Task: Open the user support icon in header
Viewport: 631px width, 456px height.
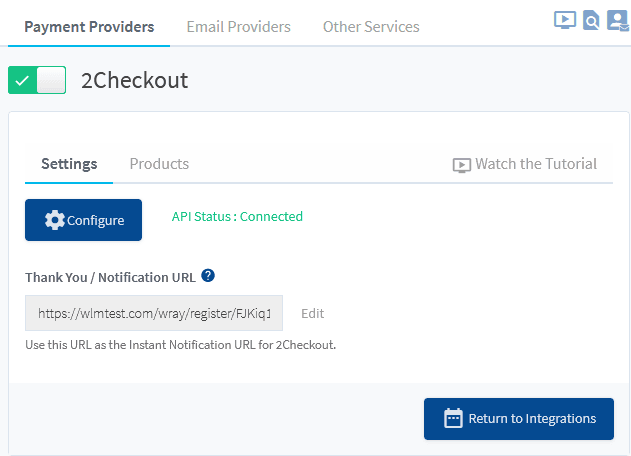Action: tap(618, 20)
